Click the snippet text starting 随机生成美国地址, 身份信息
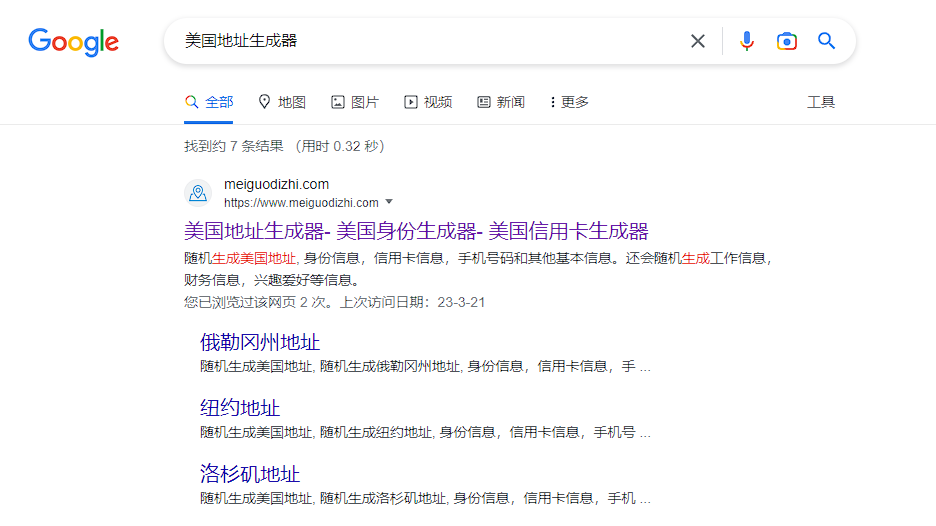 click(x=479, y=269)
